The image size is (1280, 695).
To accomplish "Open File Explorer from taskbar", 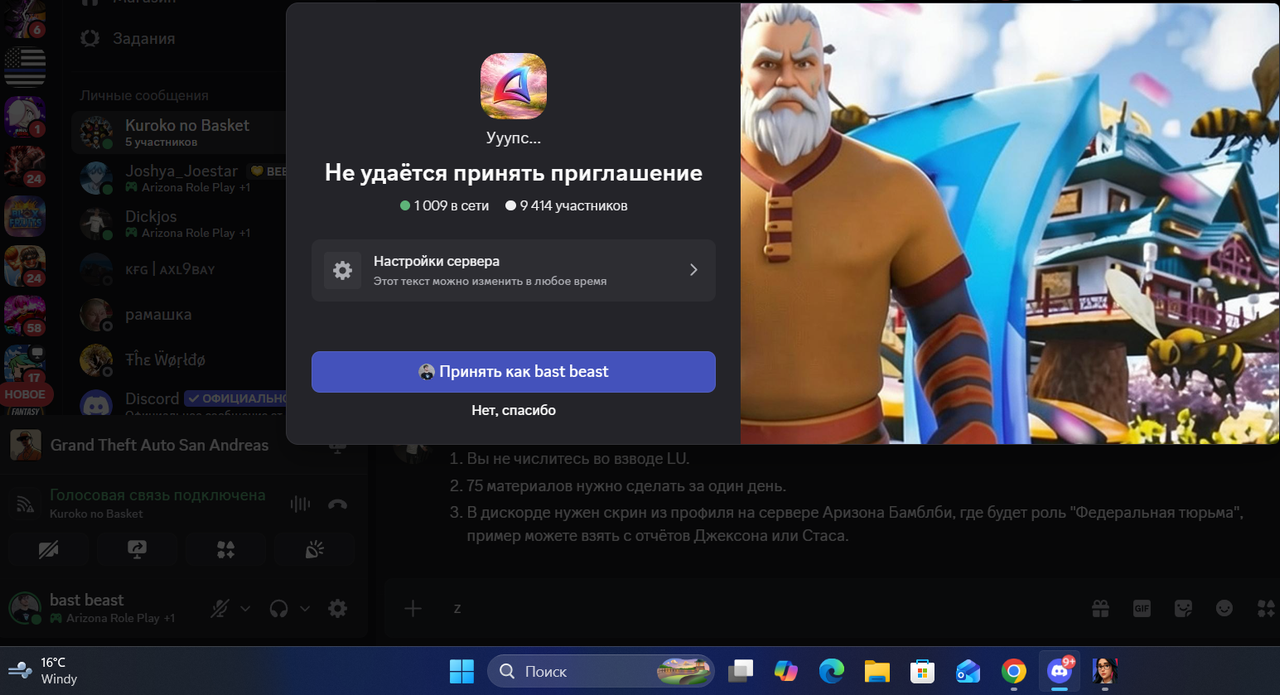I will click(877, 671).
